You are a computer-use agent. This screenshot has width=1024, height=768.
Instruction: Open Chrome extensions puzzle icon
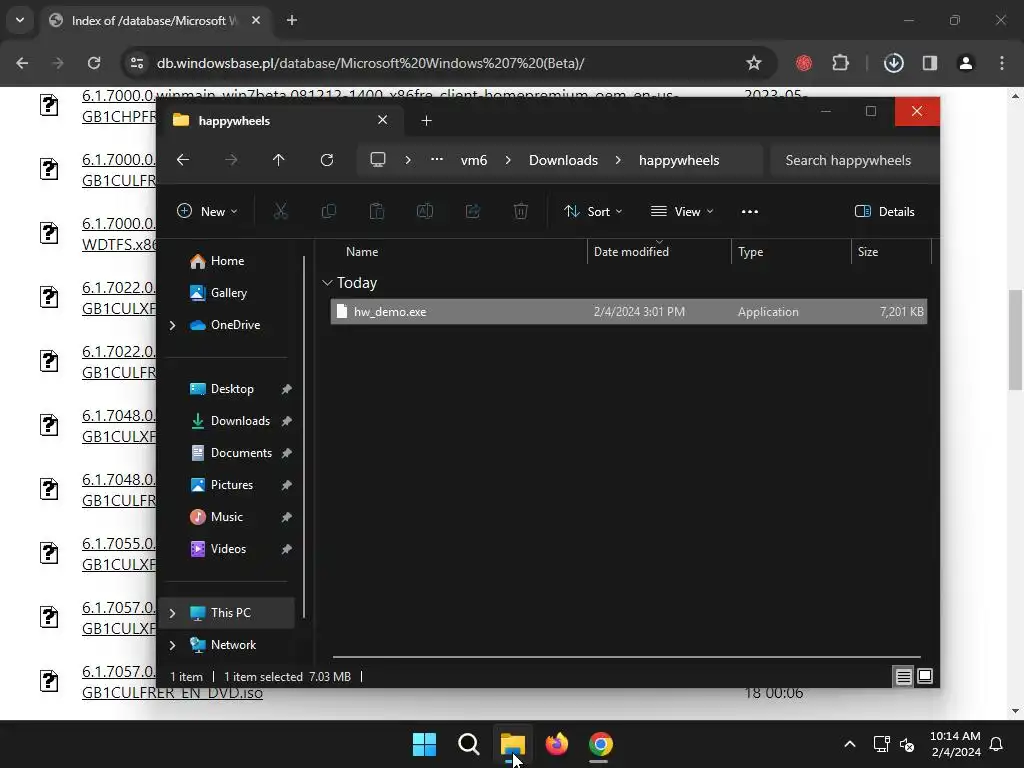840,63
